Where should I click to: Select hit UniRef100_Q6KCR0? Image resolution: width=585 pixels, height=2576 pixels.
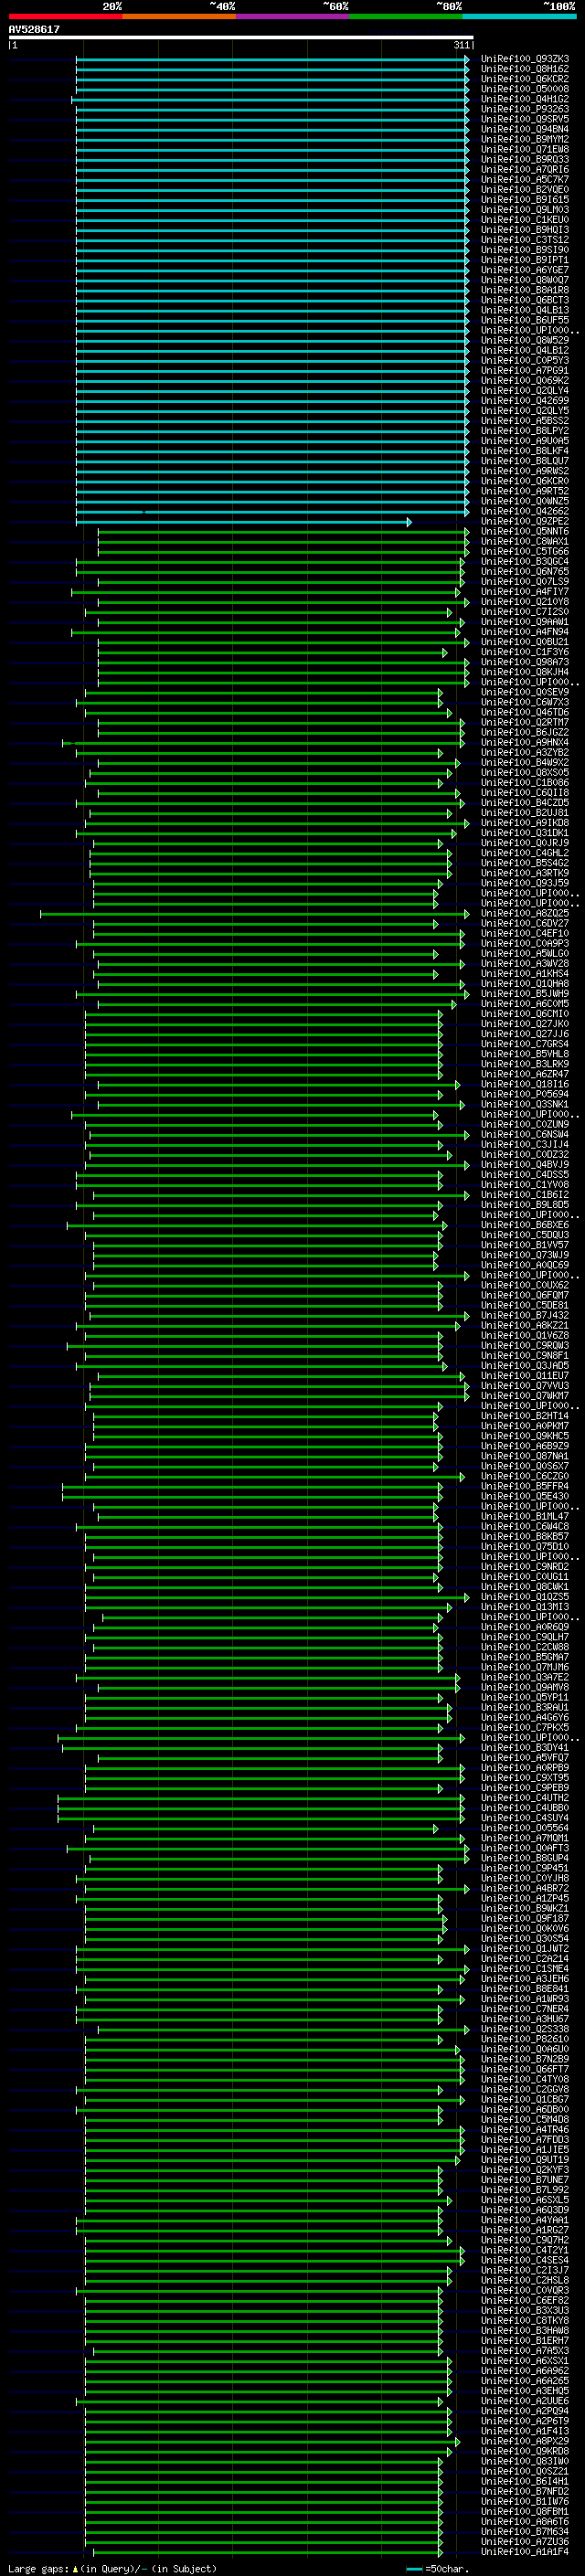[525, 481]
